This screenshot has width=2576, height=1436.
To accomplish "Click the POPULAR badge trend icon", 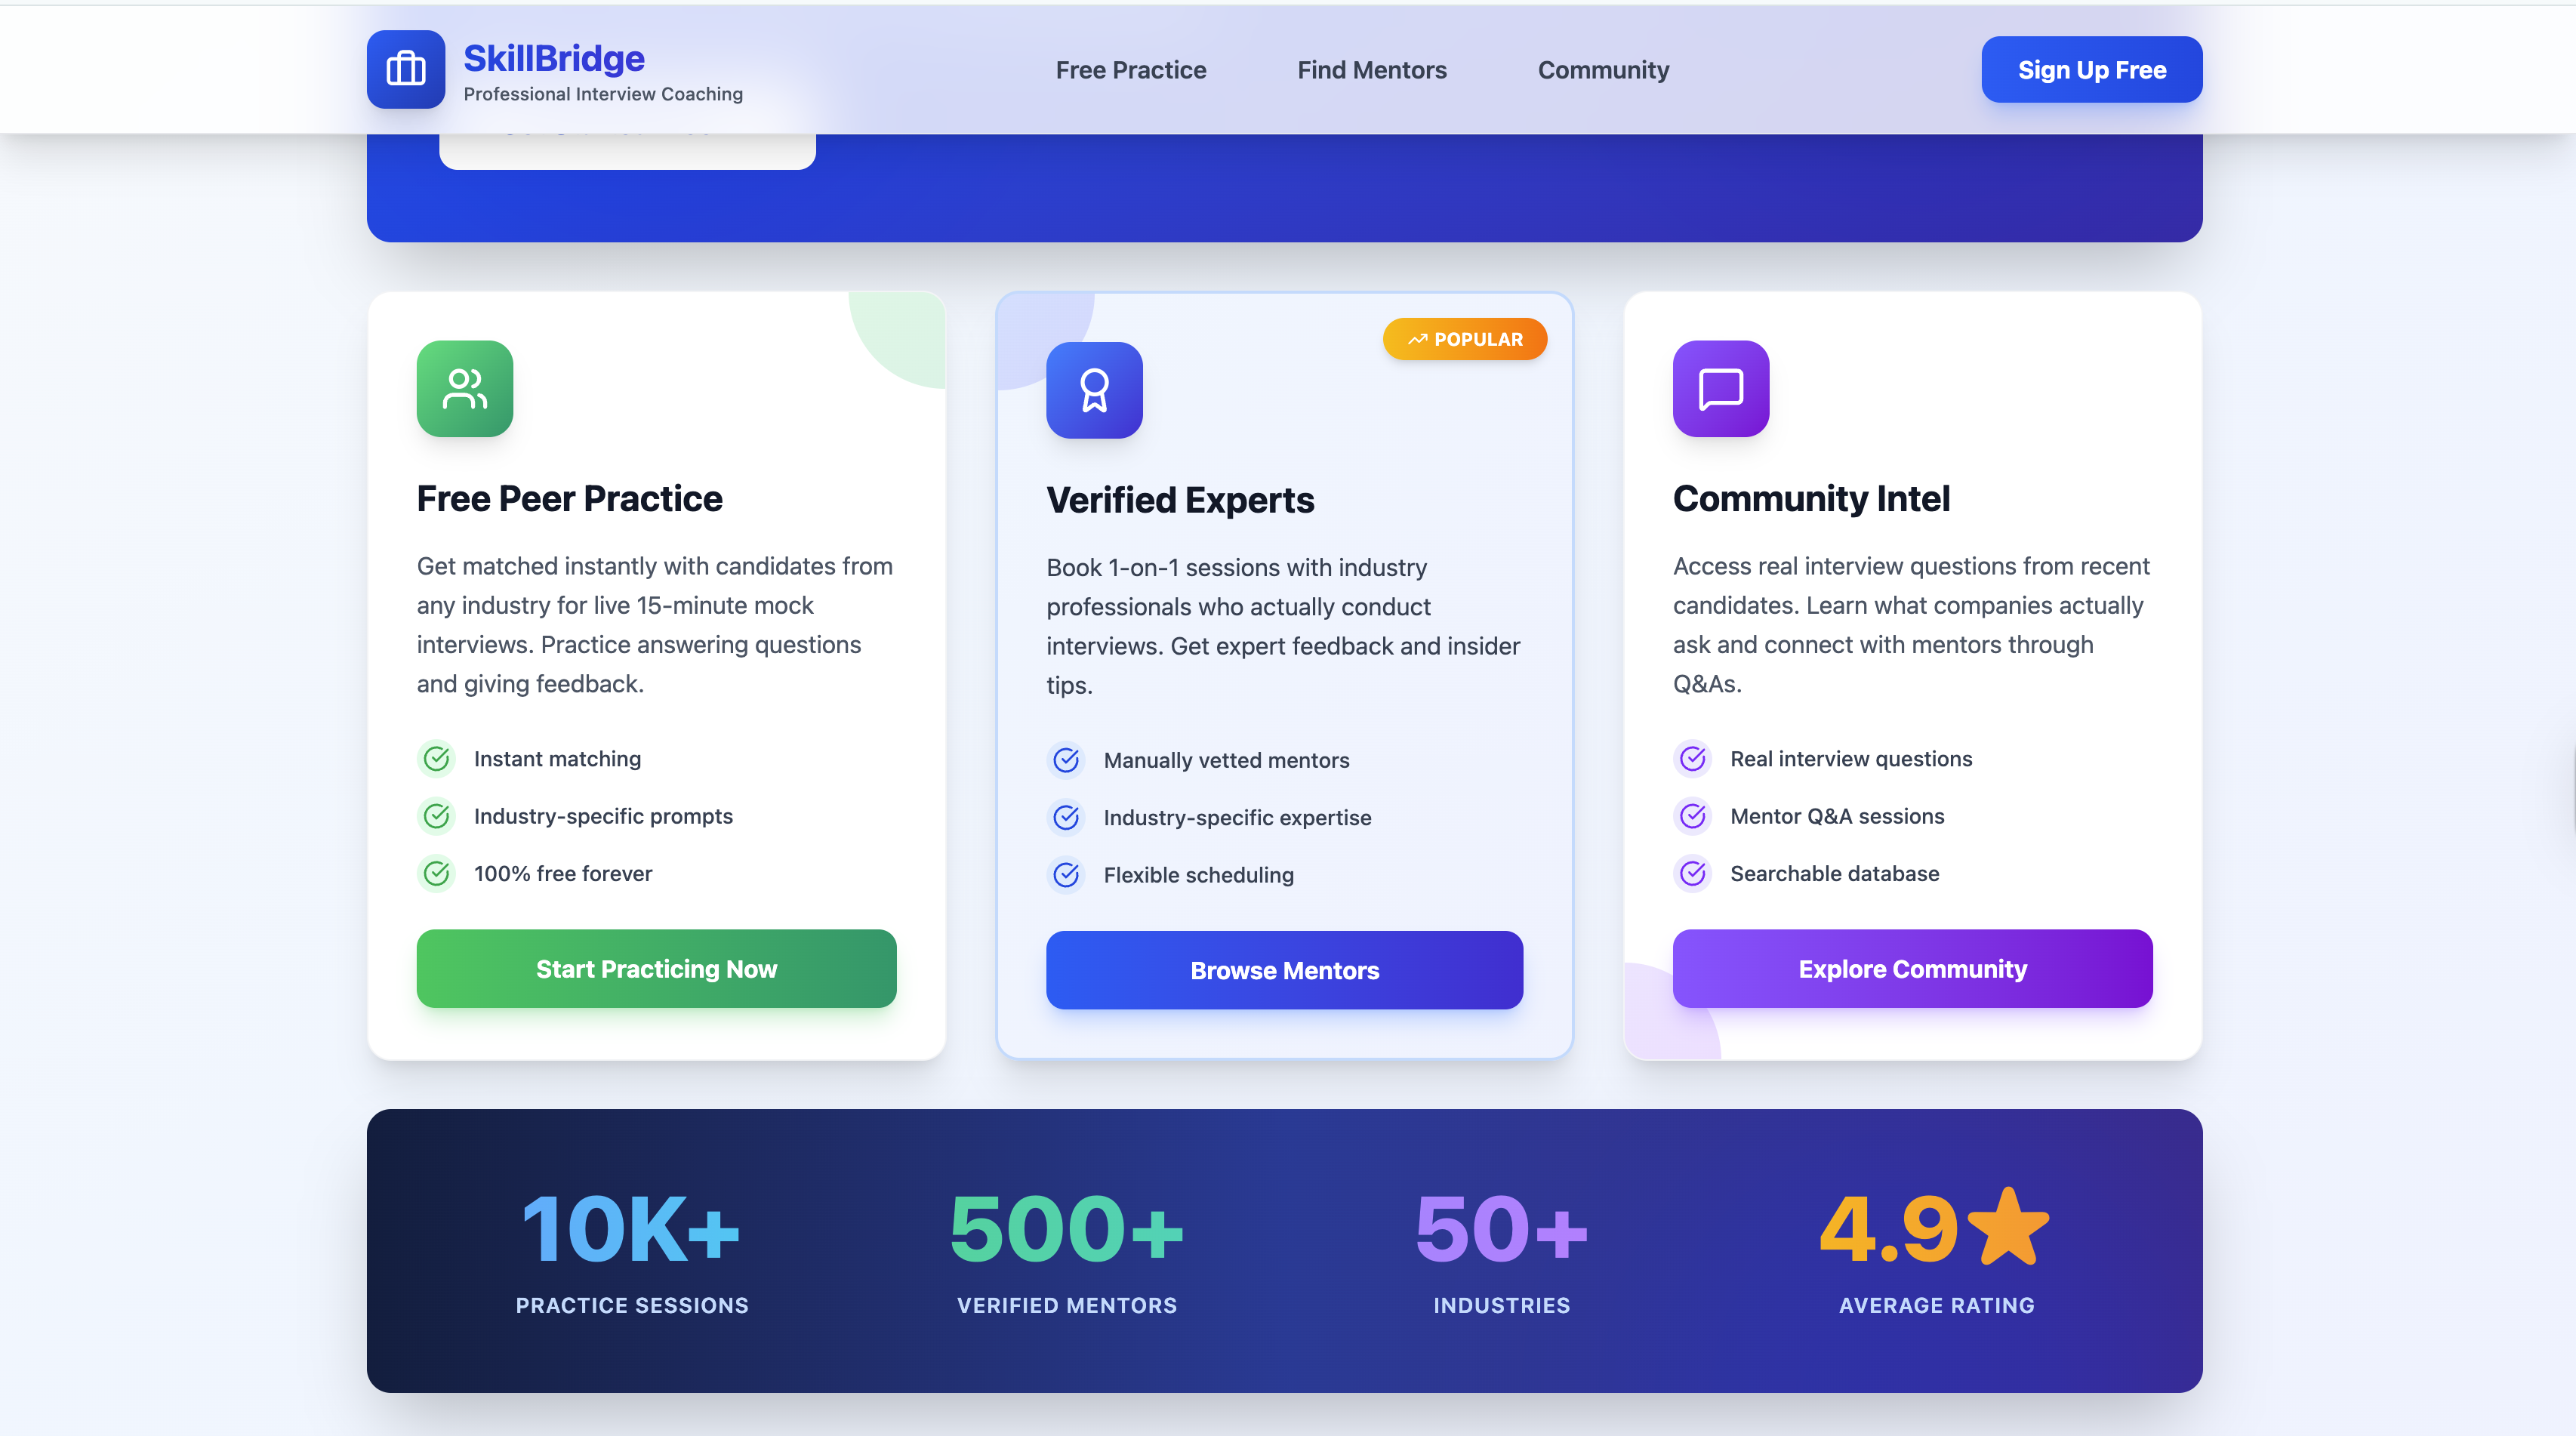I will click(1417, 340).
